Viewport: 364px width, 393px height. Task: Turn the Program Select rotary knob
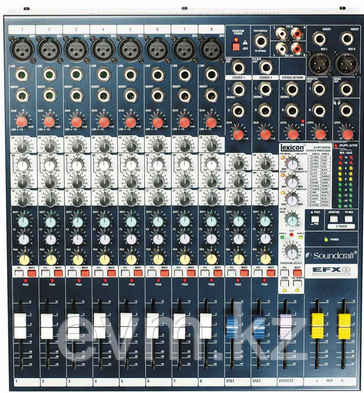tap(291, 252)
